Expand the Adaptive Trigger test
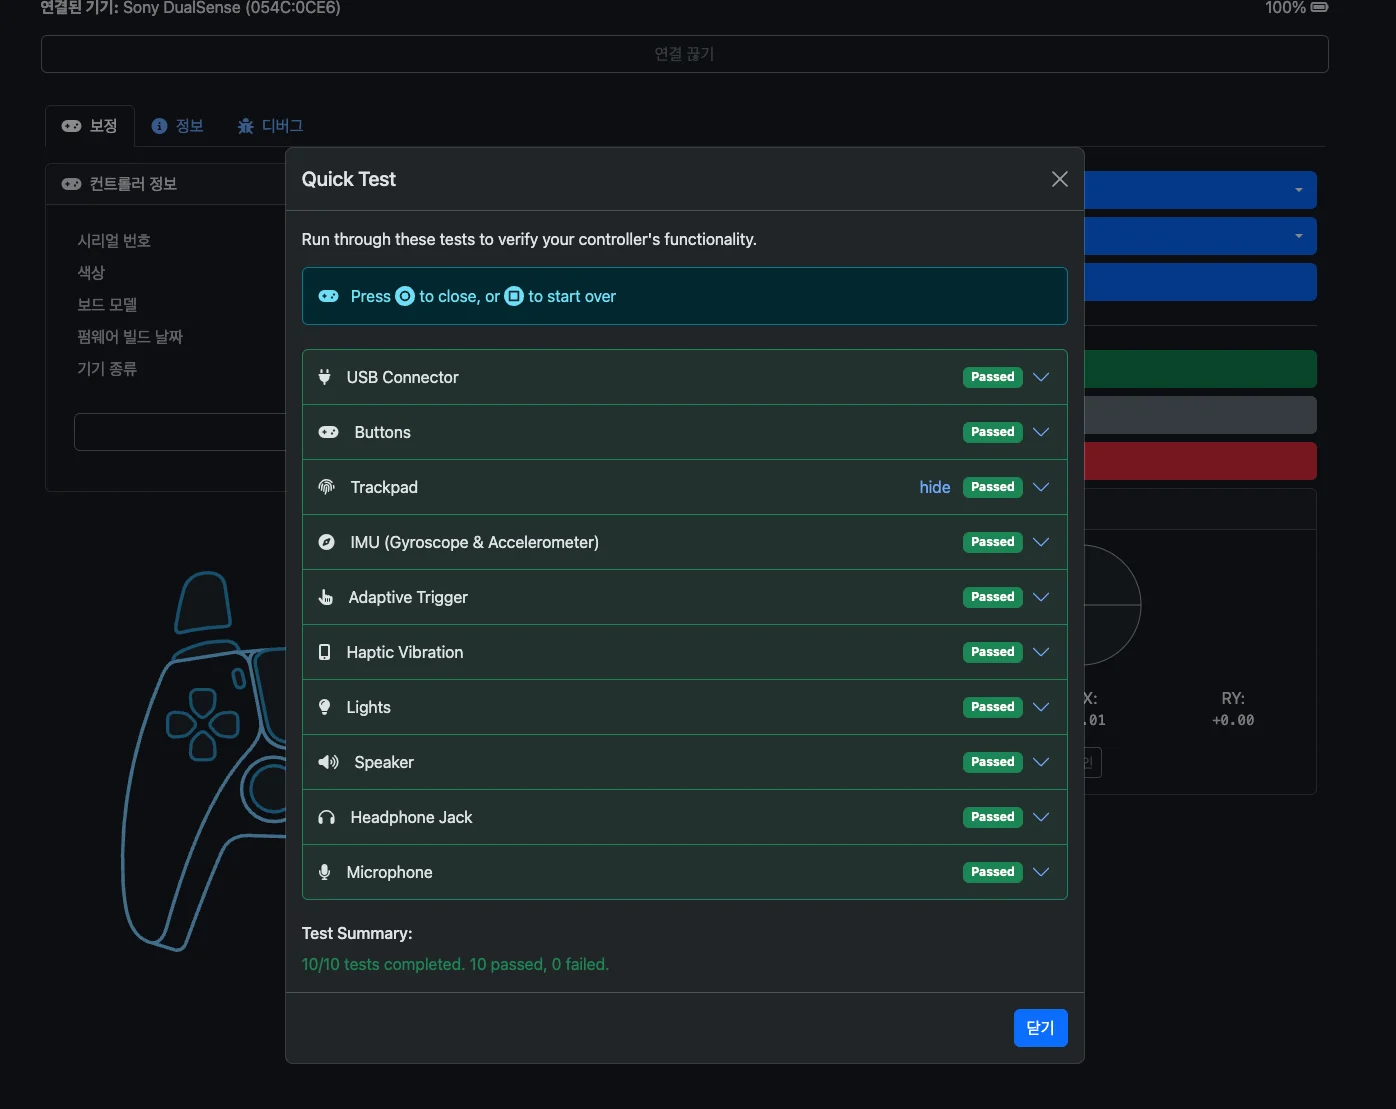The image size is (1396, 1109). pyautogui.click(x=1041, y=597)
